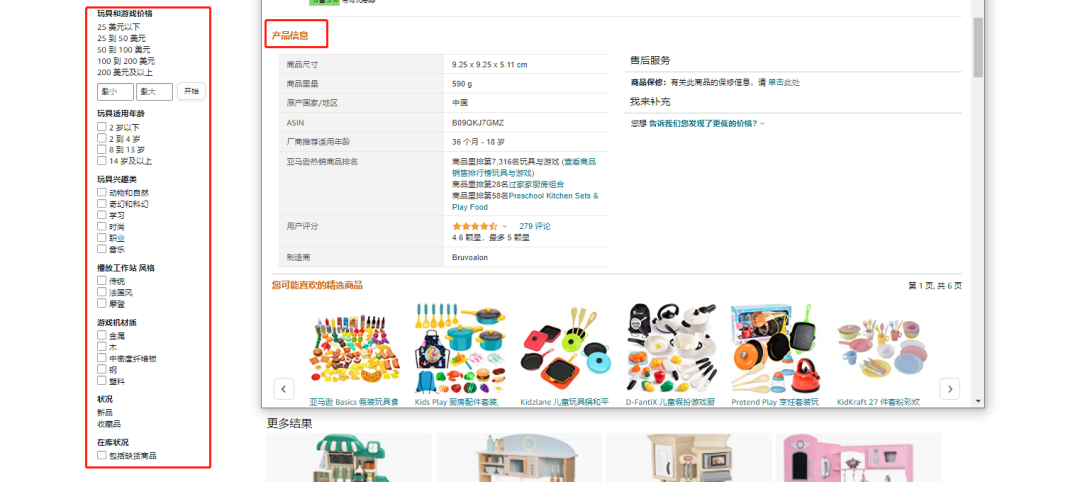
Task: Check the '奇幻和科幻' interest filter
Action: [x=102, y=204]
